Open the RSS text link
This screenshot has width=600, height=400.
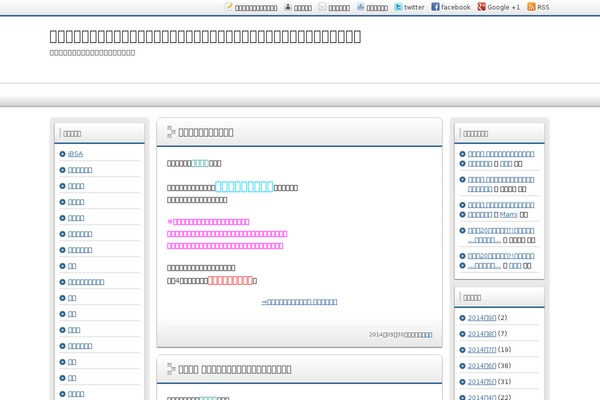(x=543, y=7)
